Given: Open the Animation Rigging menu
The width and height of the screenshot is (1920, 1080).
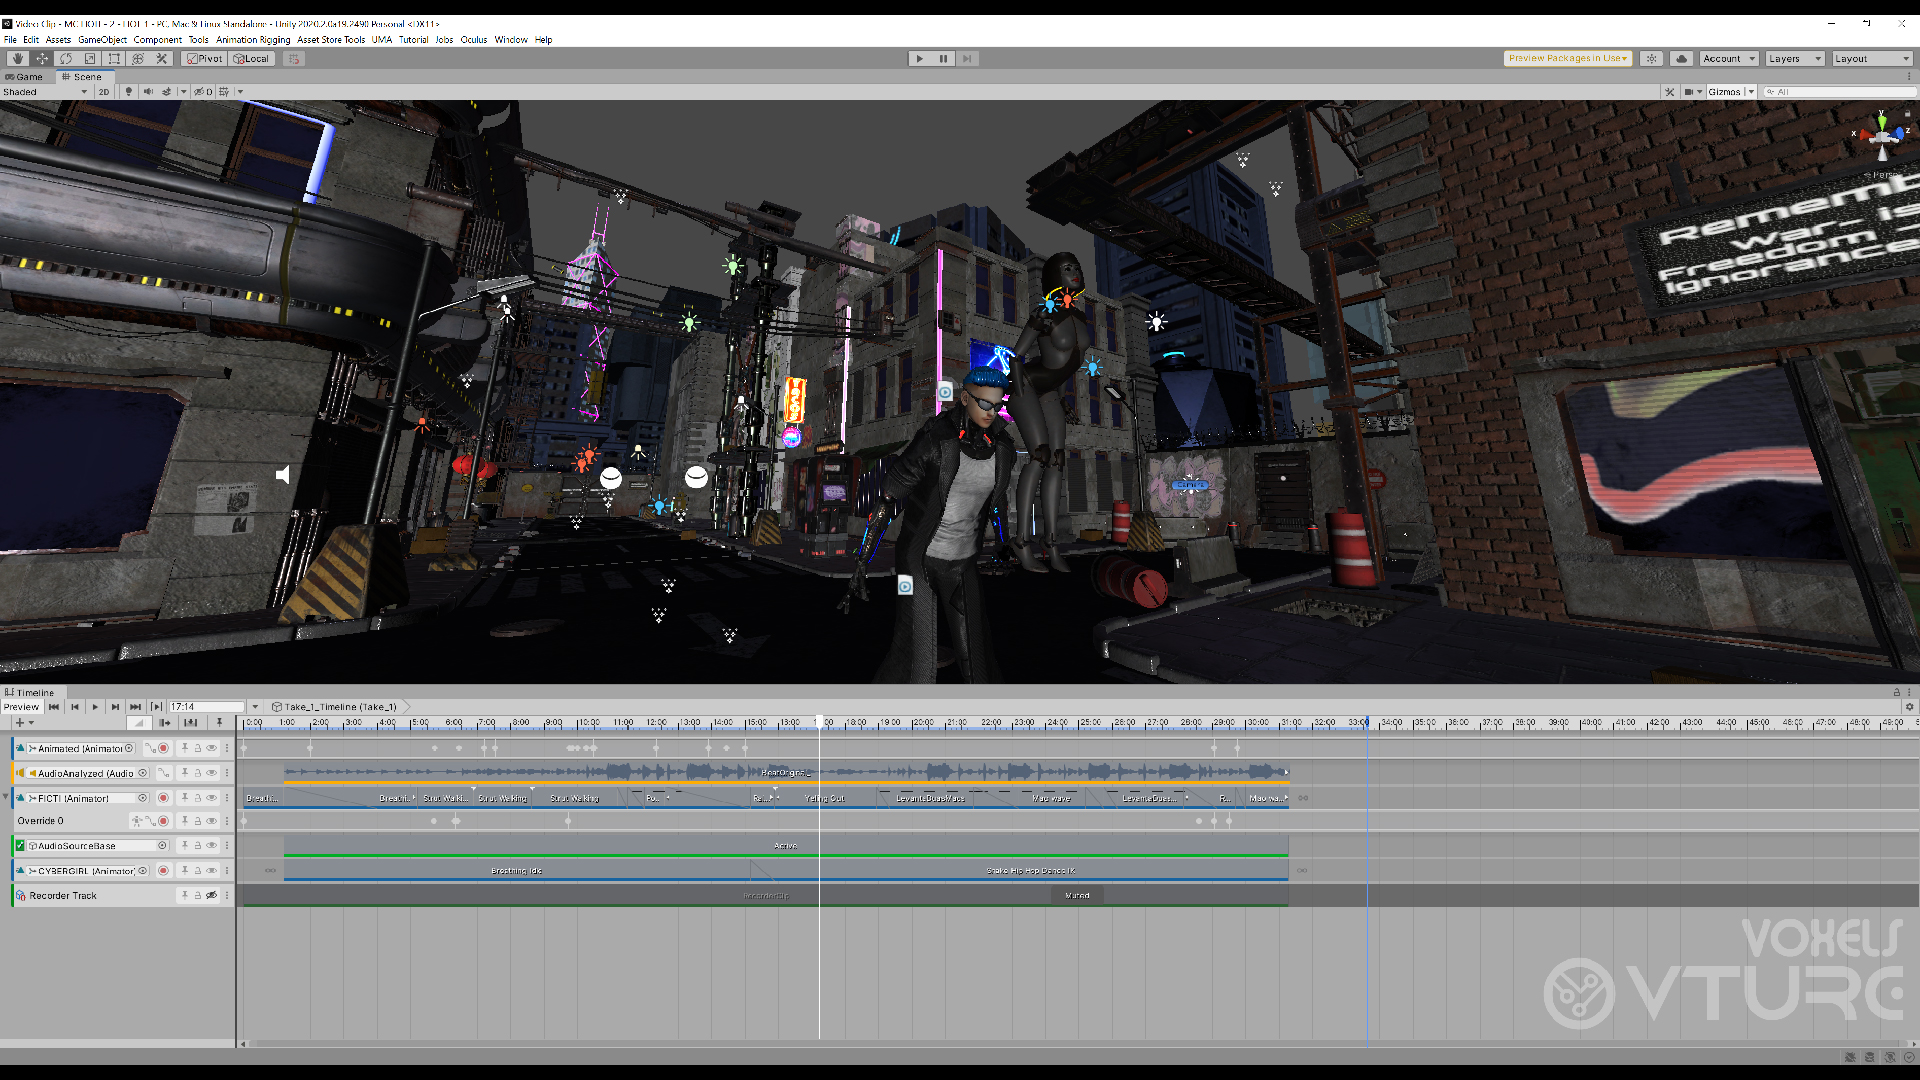Looking at the screenshot, I should (253, 40).
